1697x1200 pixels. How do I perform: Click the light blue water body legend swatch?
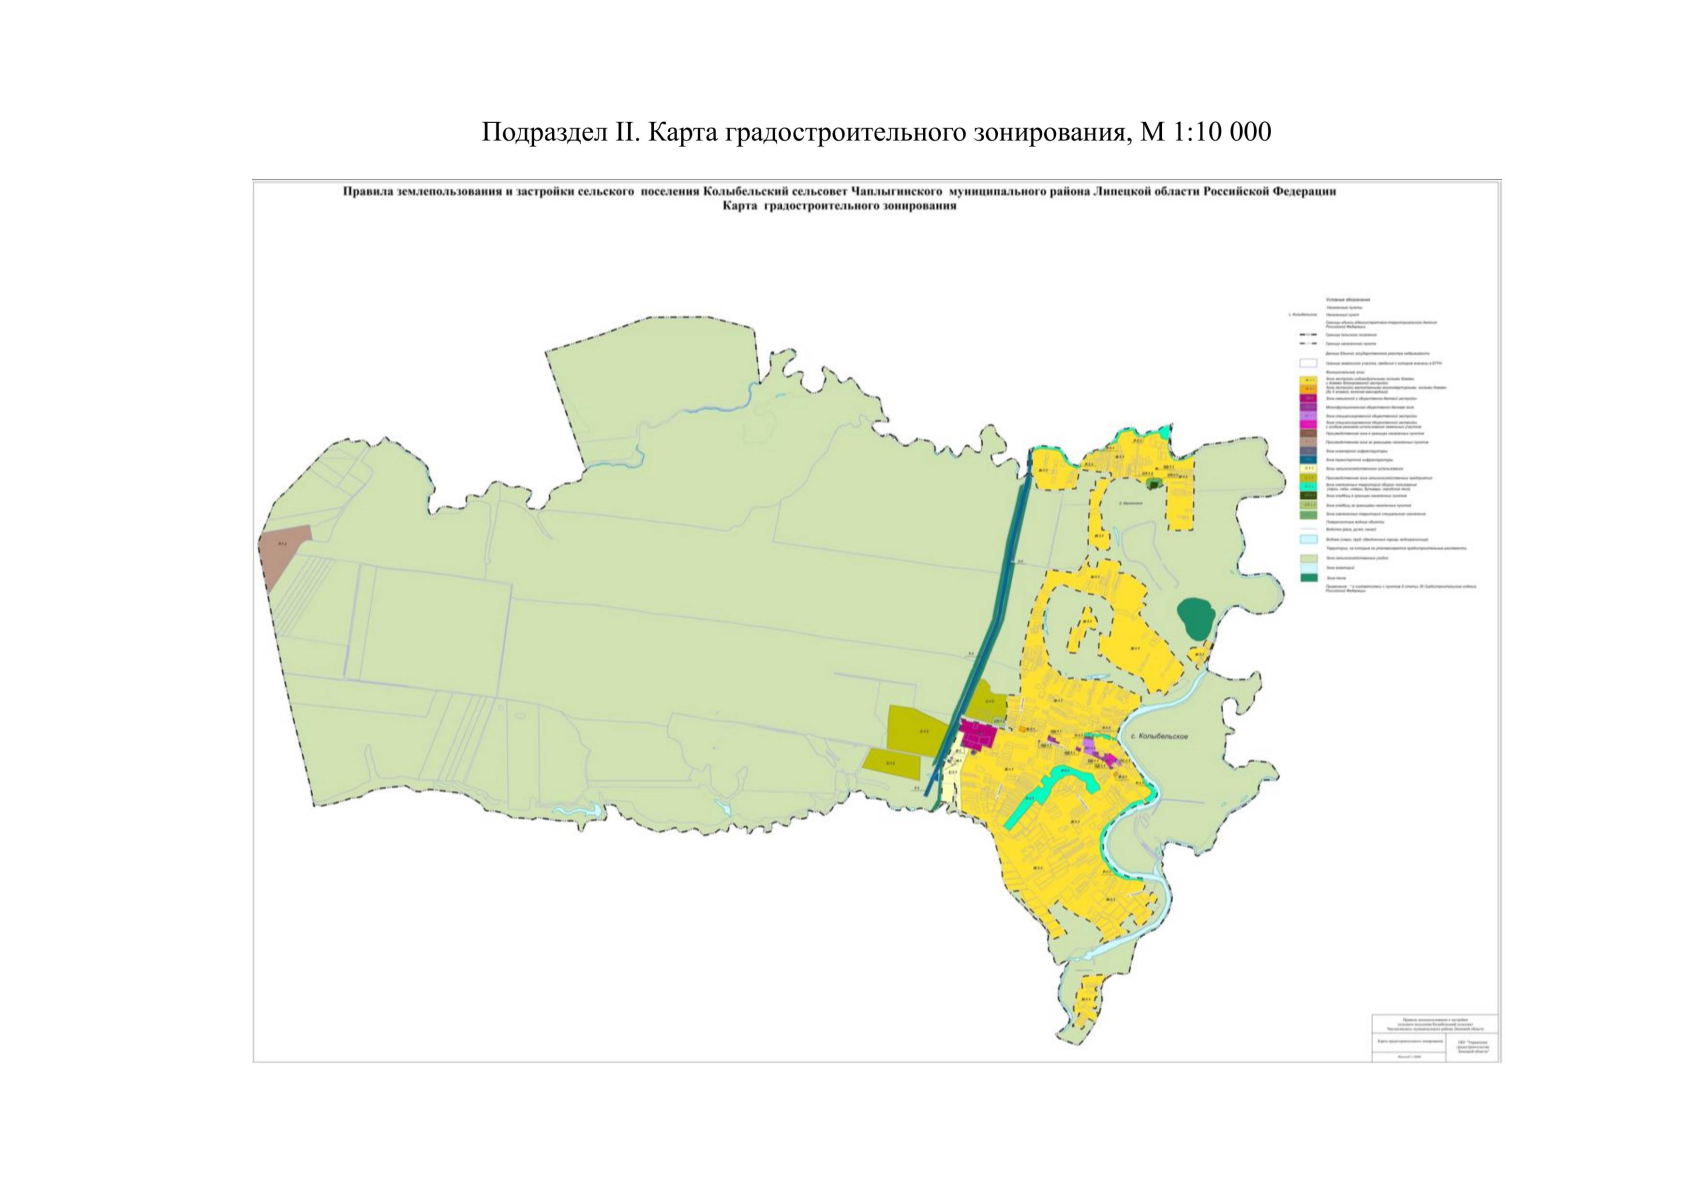click(1307, 539)
